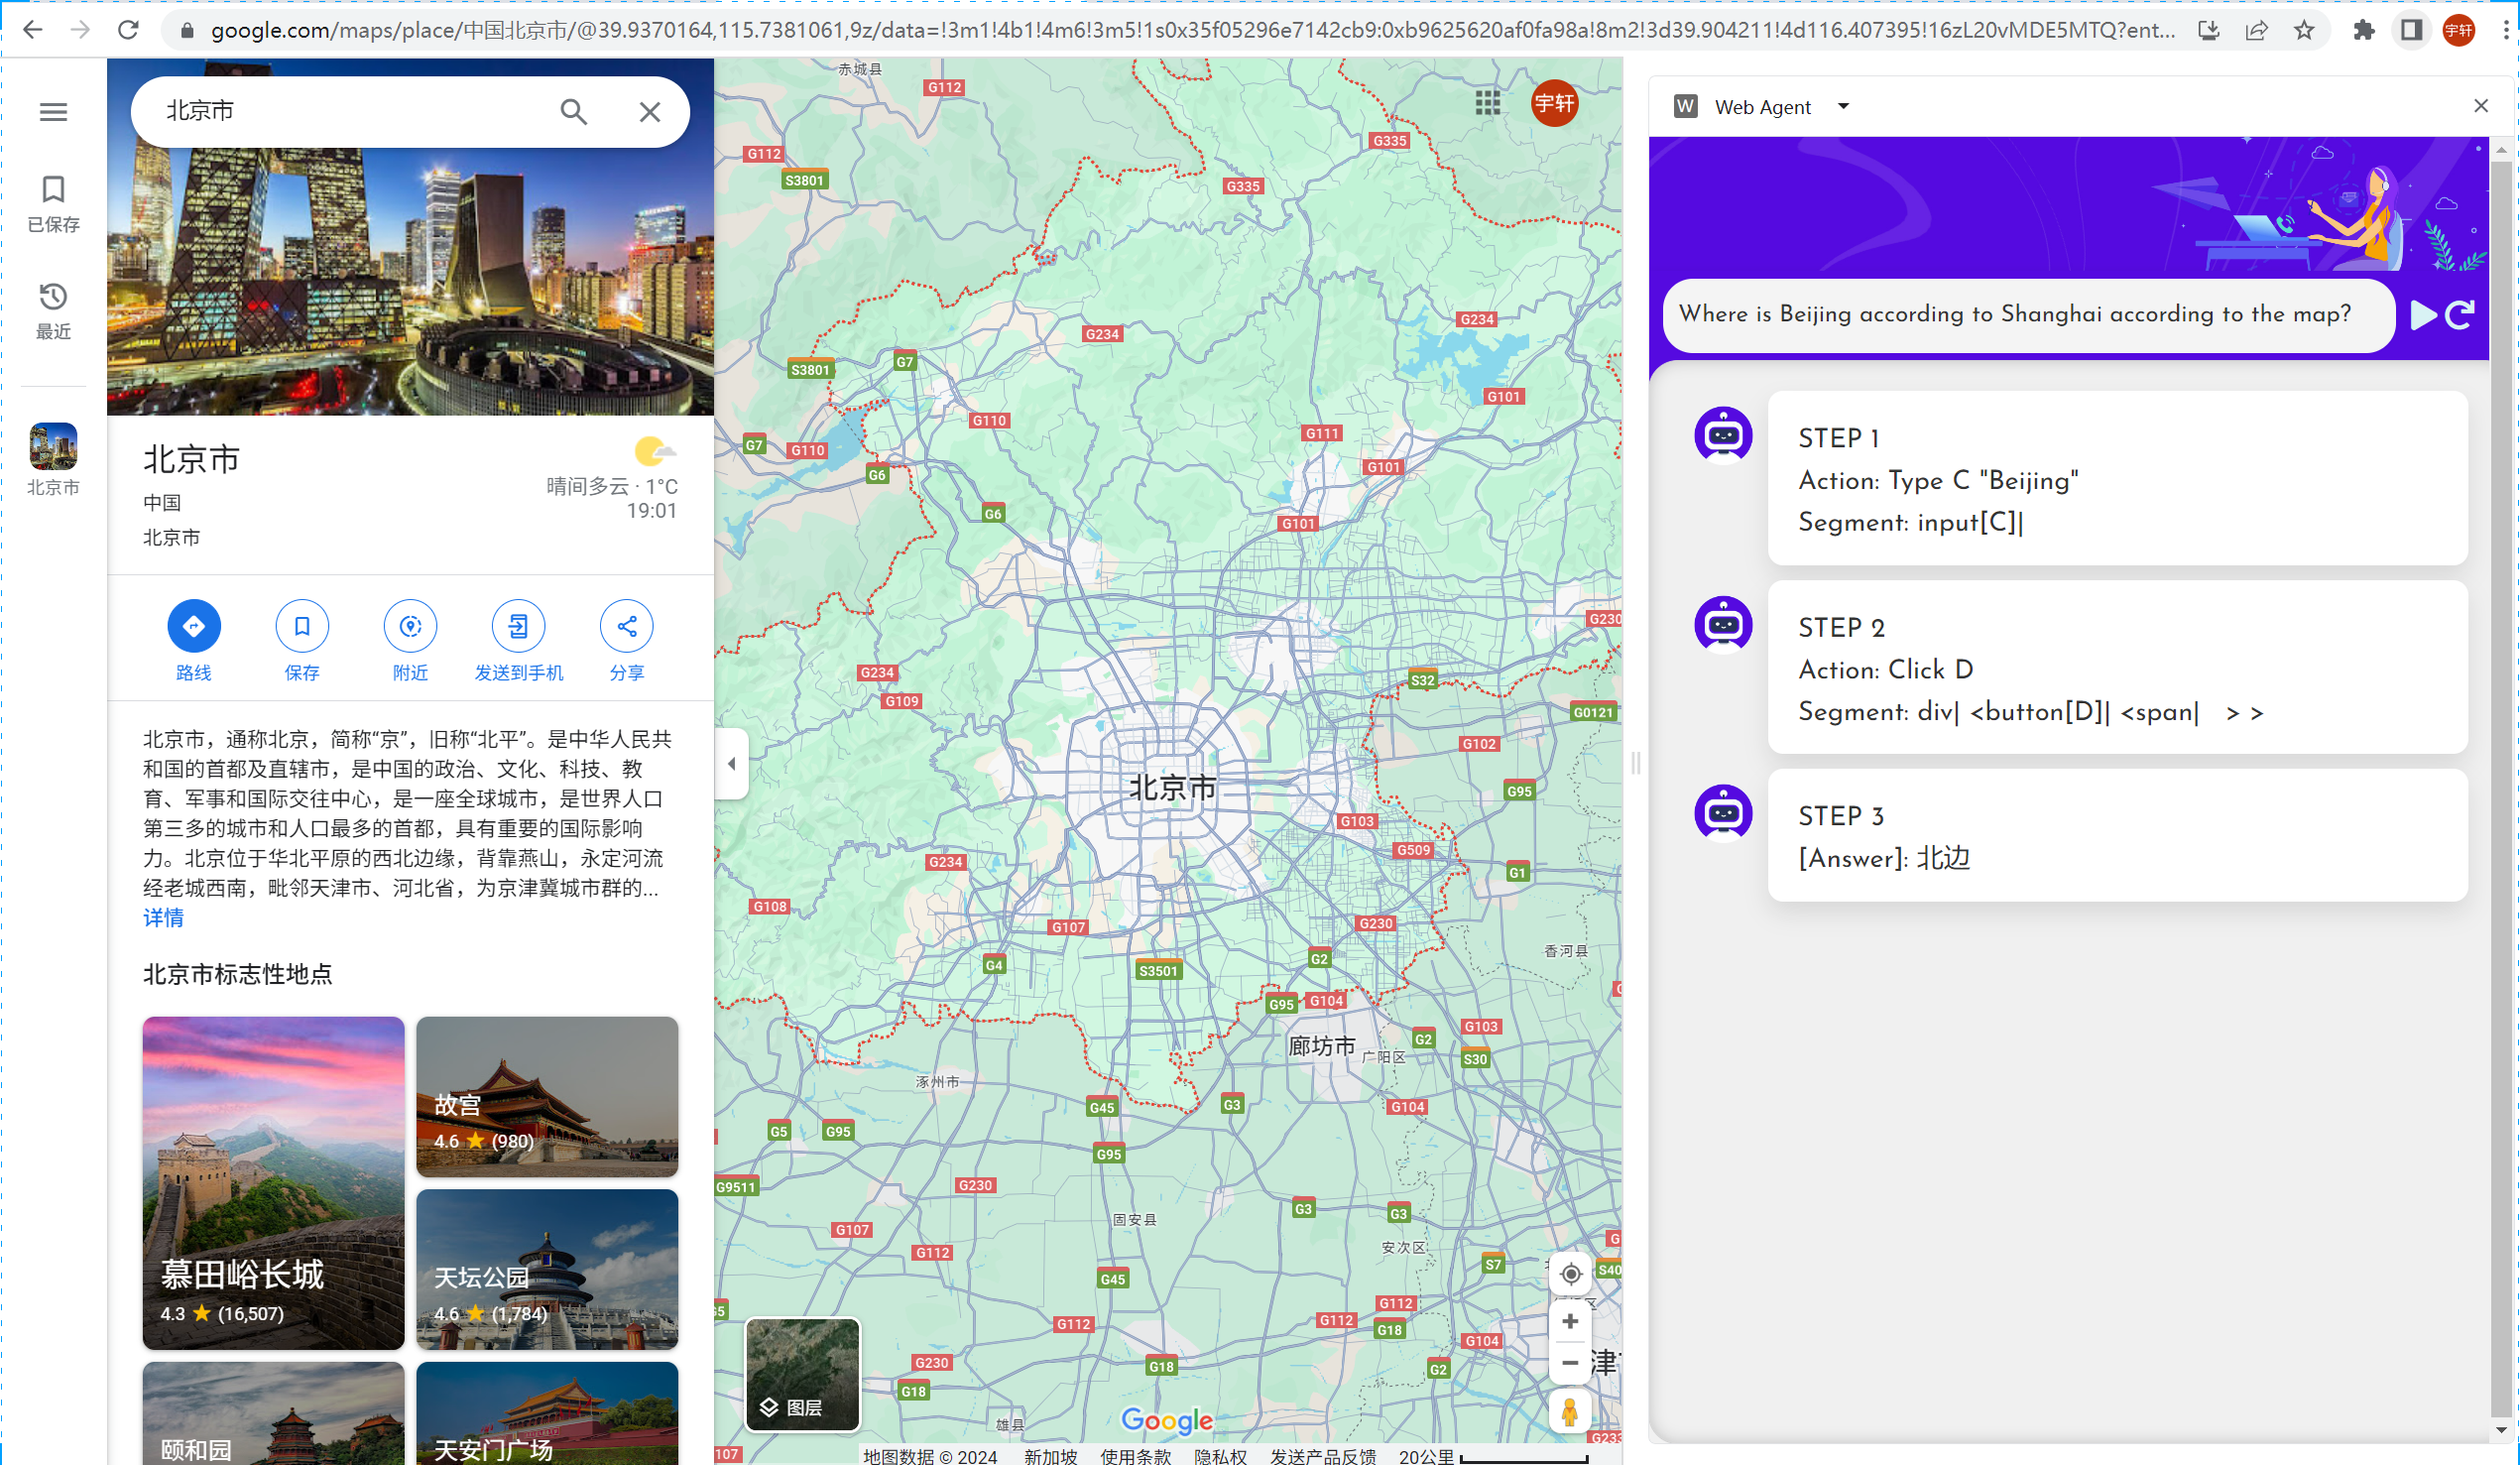Image resolution: width=2520 pixels, height=1465 pixels.
Task: Show your location button on map
Action: click(1570, 1273)
